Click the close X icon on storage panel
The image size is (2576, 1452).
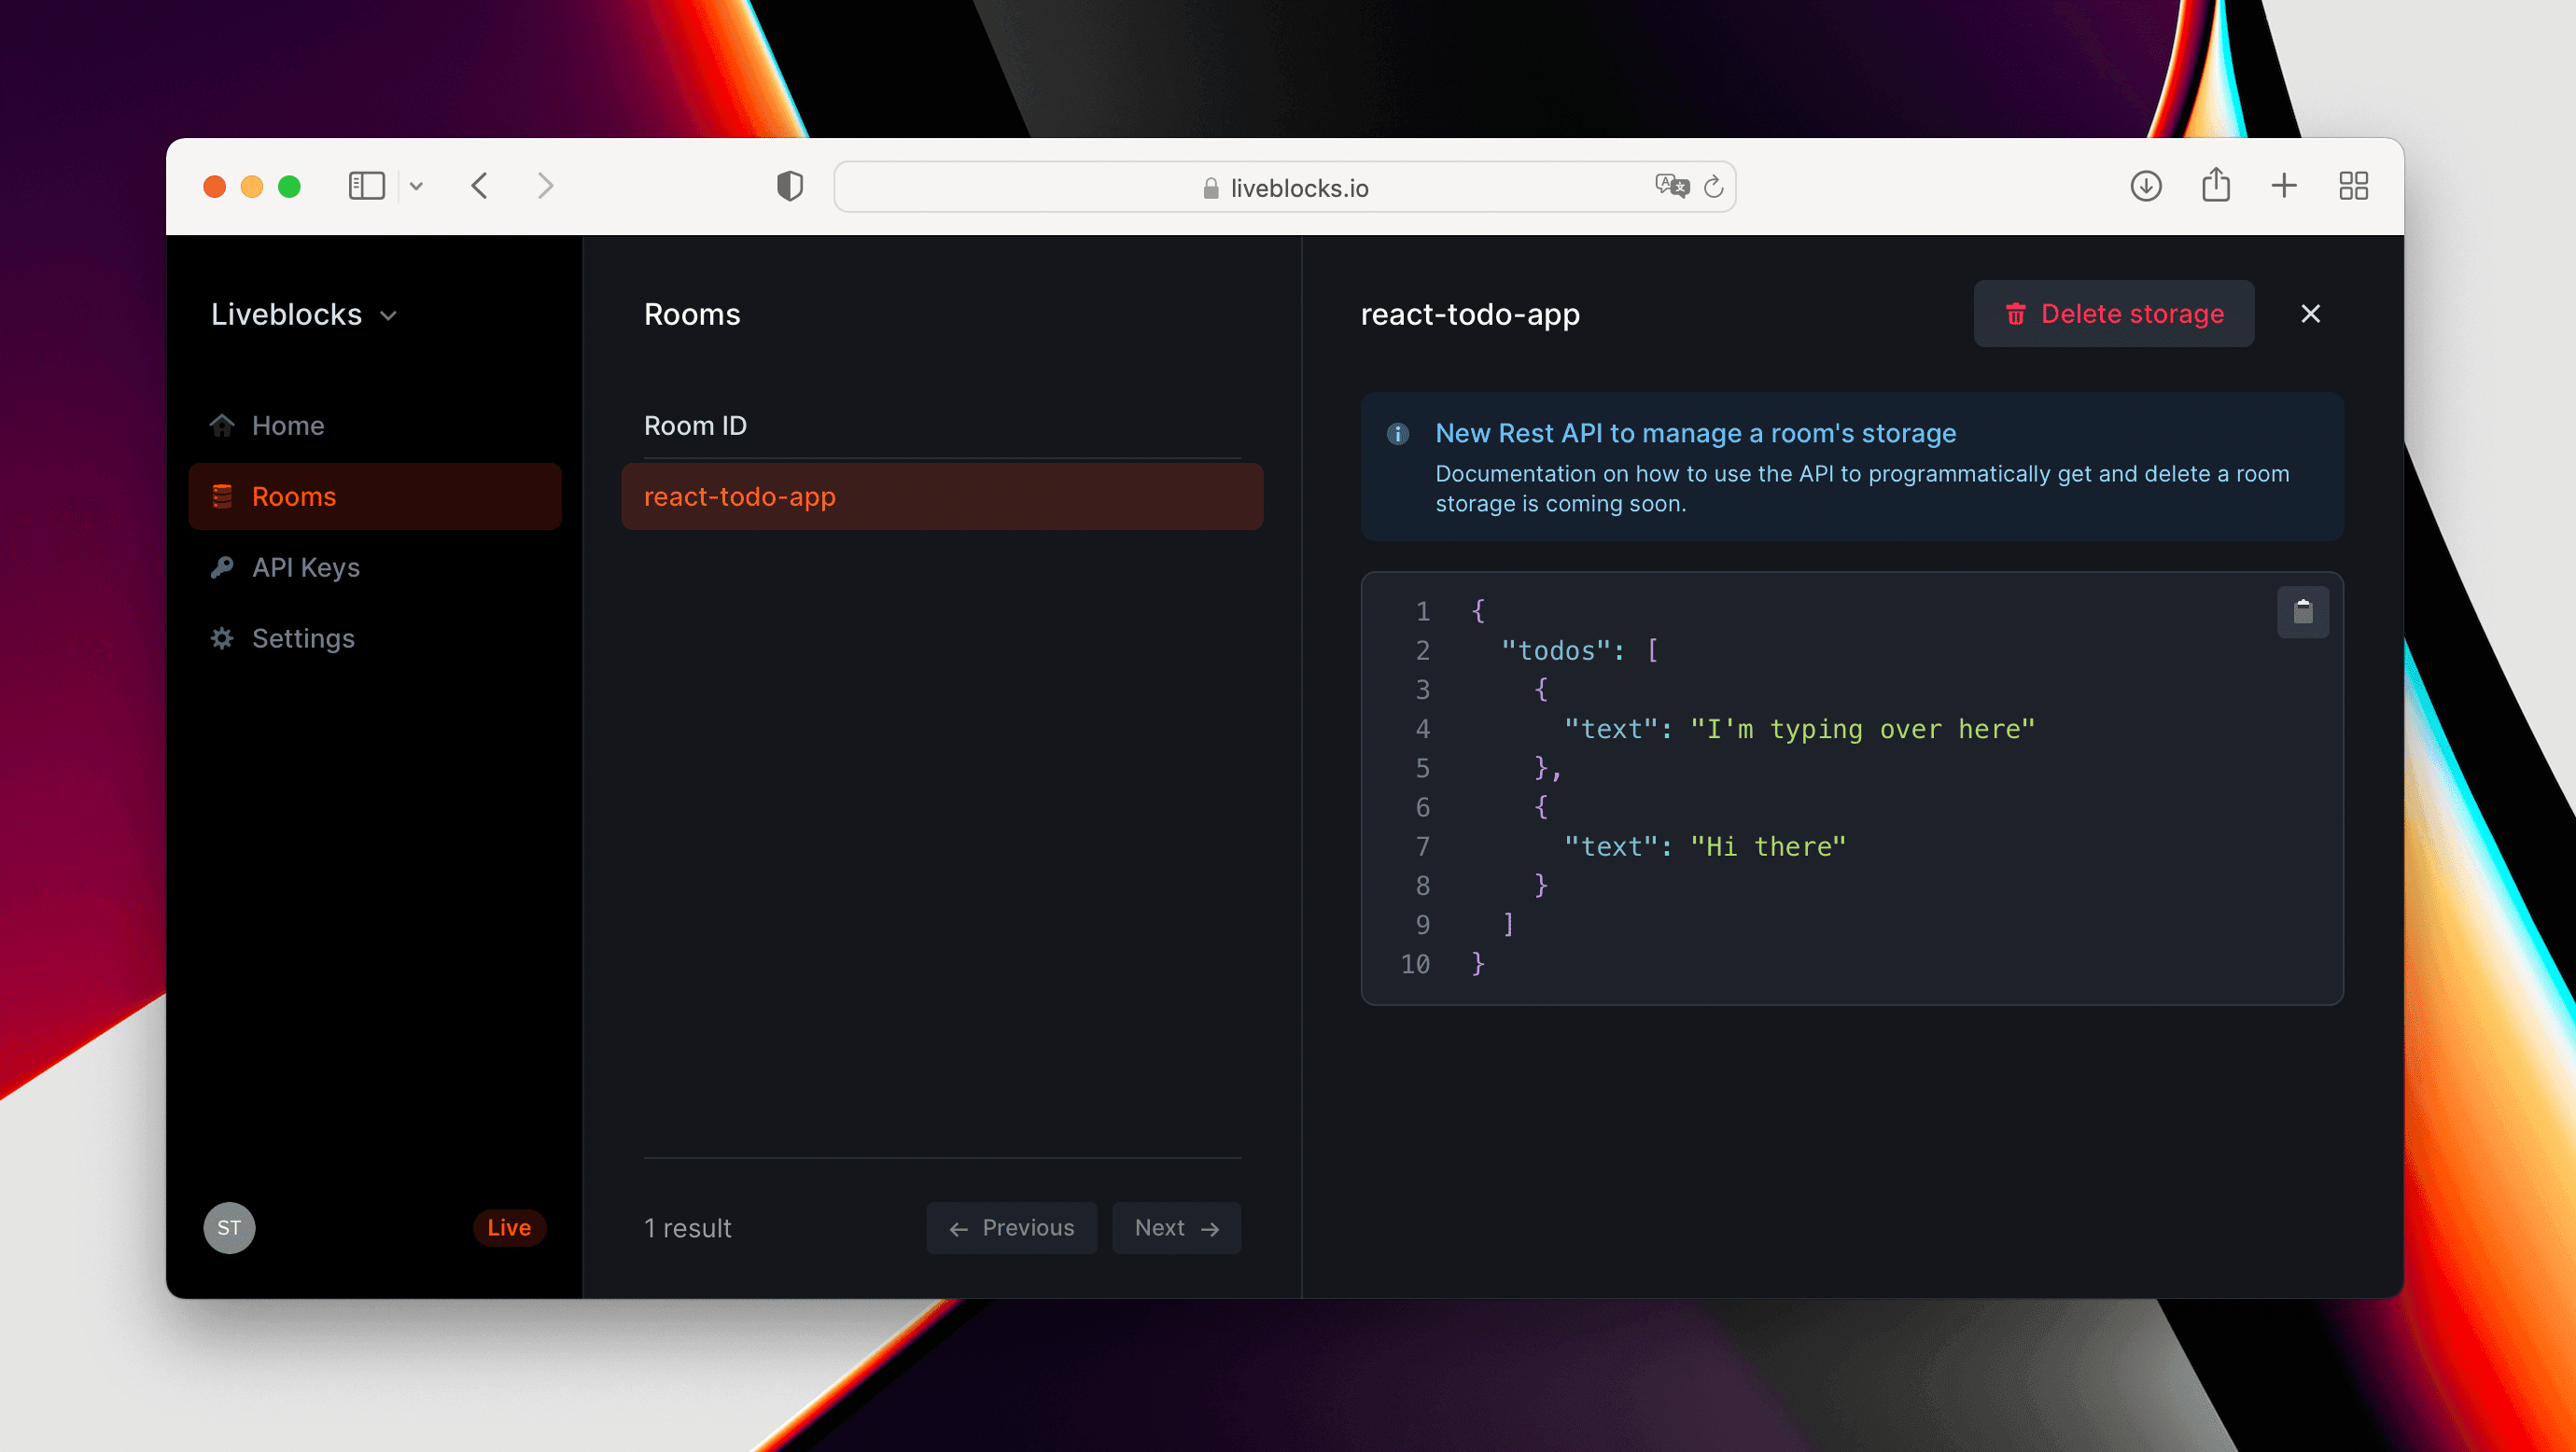(2311, 313)
